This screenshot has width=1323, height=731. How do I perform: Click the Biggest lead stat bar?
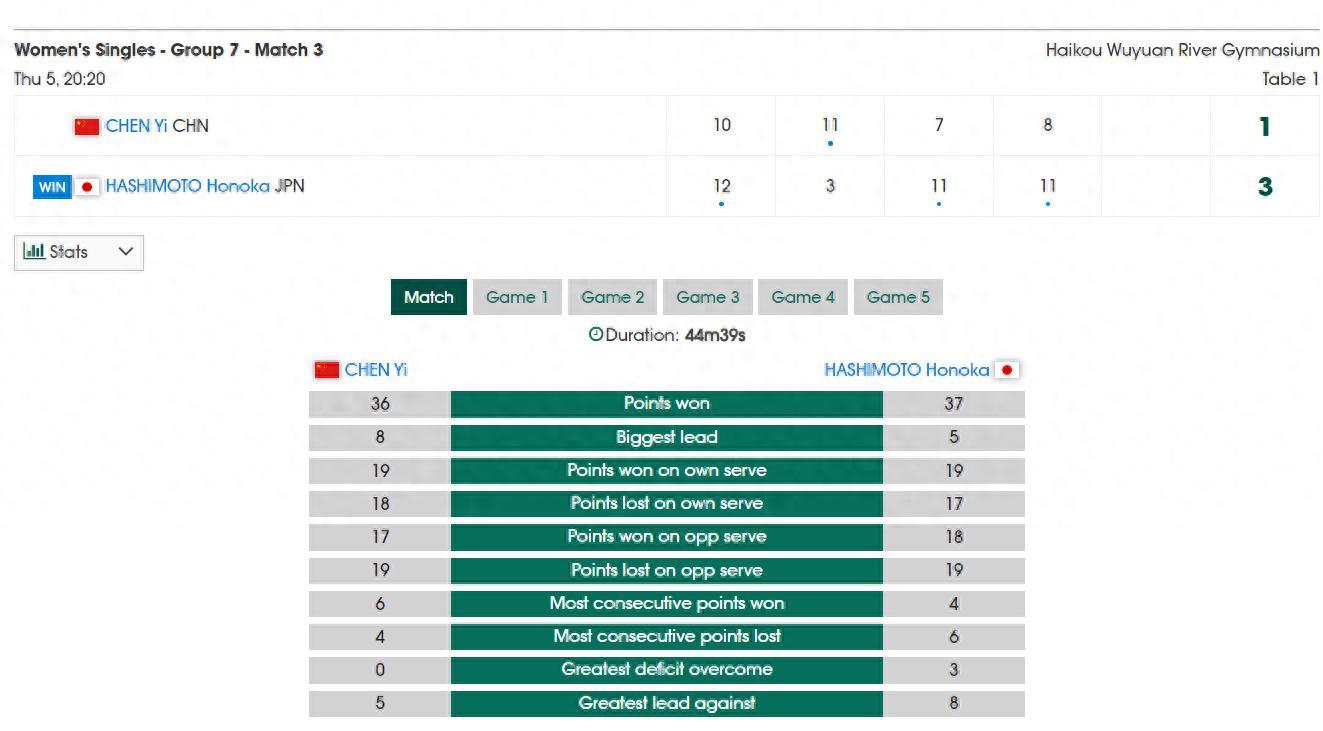pos(666,437)
